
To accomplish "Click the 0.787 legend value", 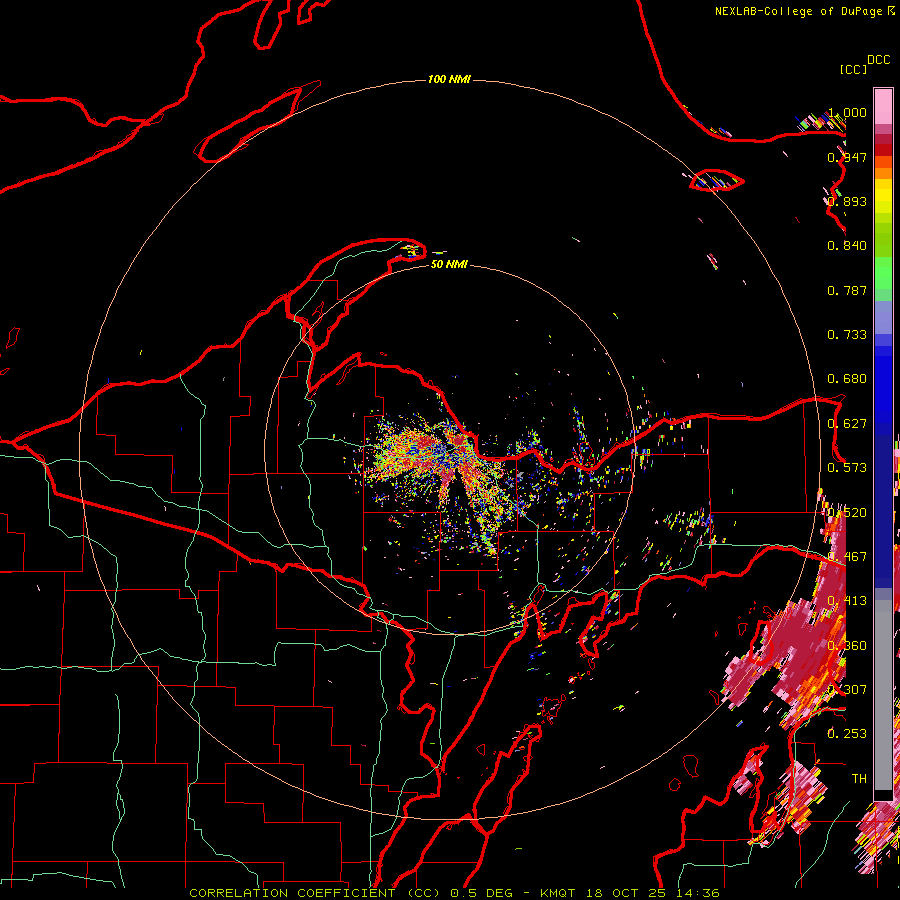I will pos(847,290).
